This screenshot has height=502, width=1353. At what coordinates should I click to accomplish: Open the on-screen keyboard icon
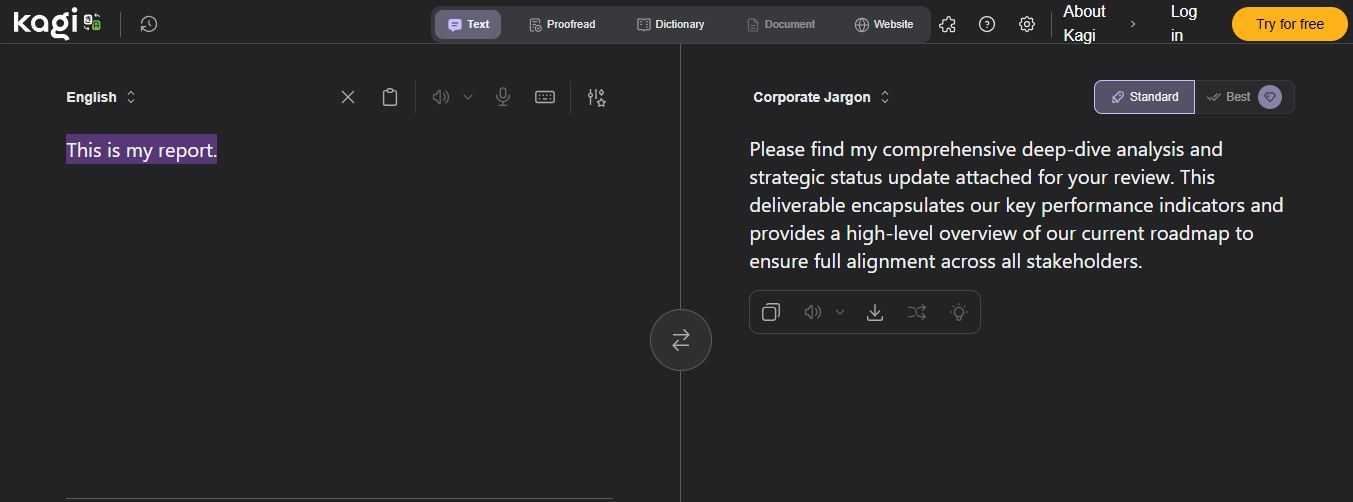pos(545,97)
